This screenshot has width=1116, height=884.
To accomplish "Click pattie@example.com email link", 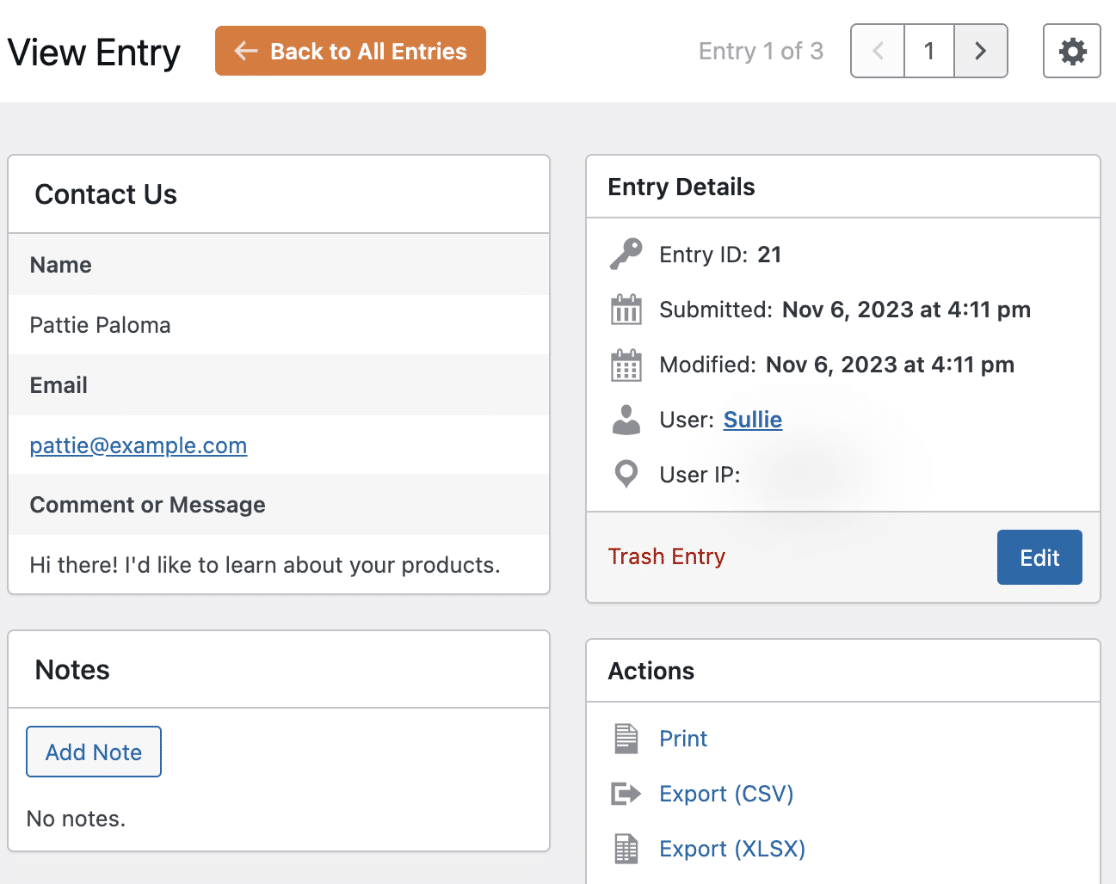I will click(138, 445).
